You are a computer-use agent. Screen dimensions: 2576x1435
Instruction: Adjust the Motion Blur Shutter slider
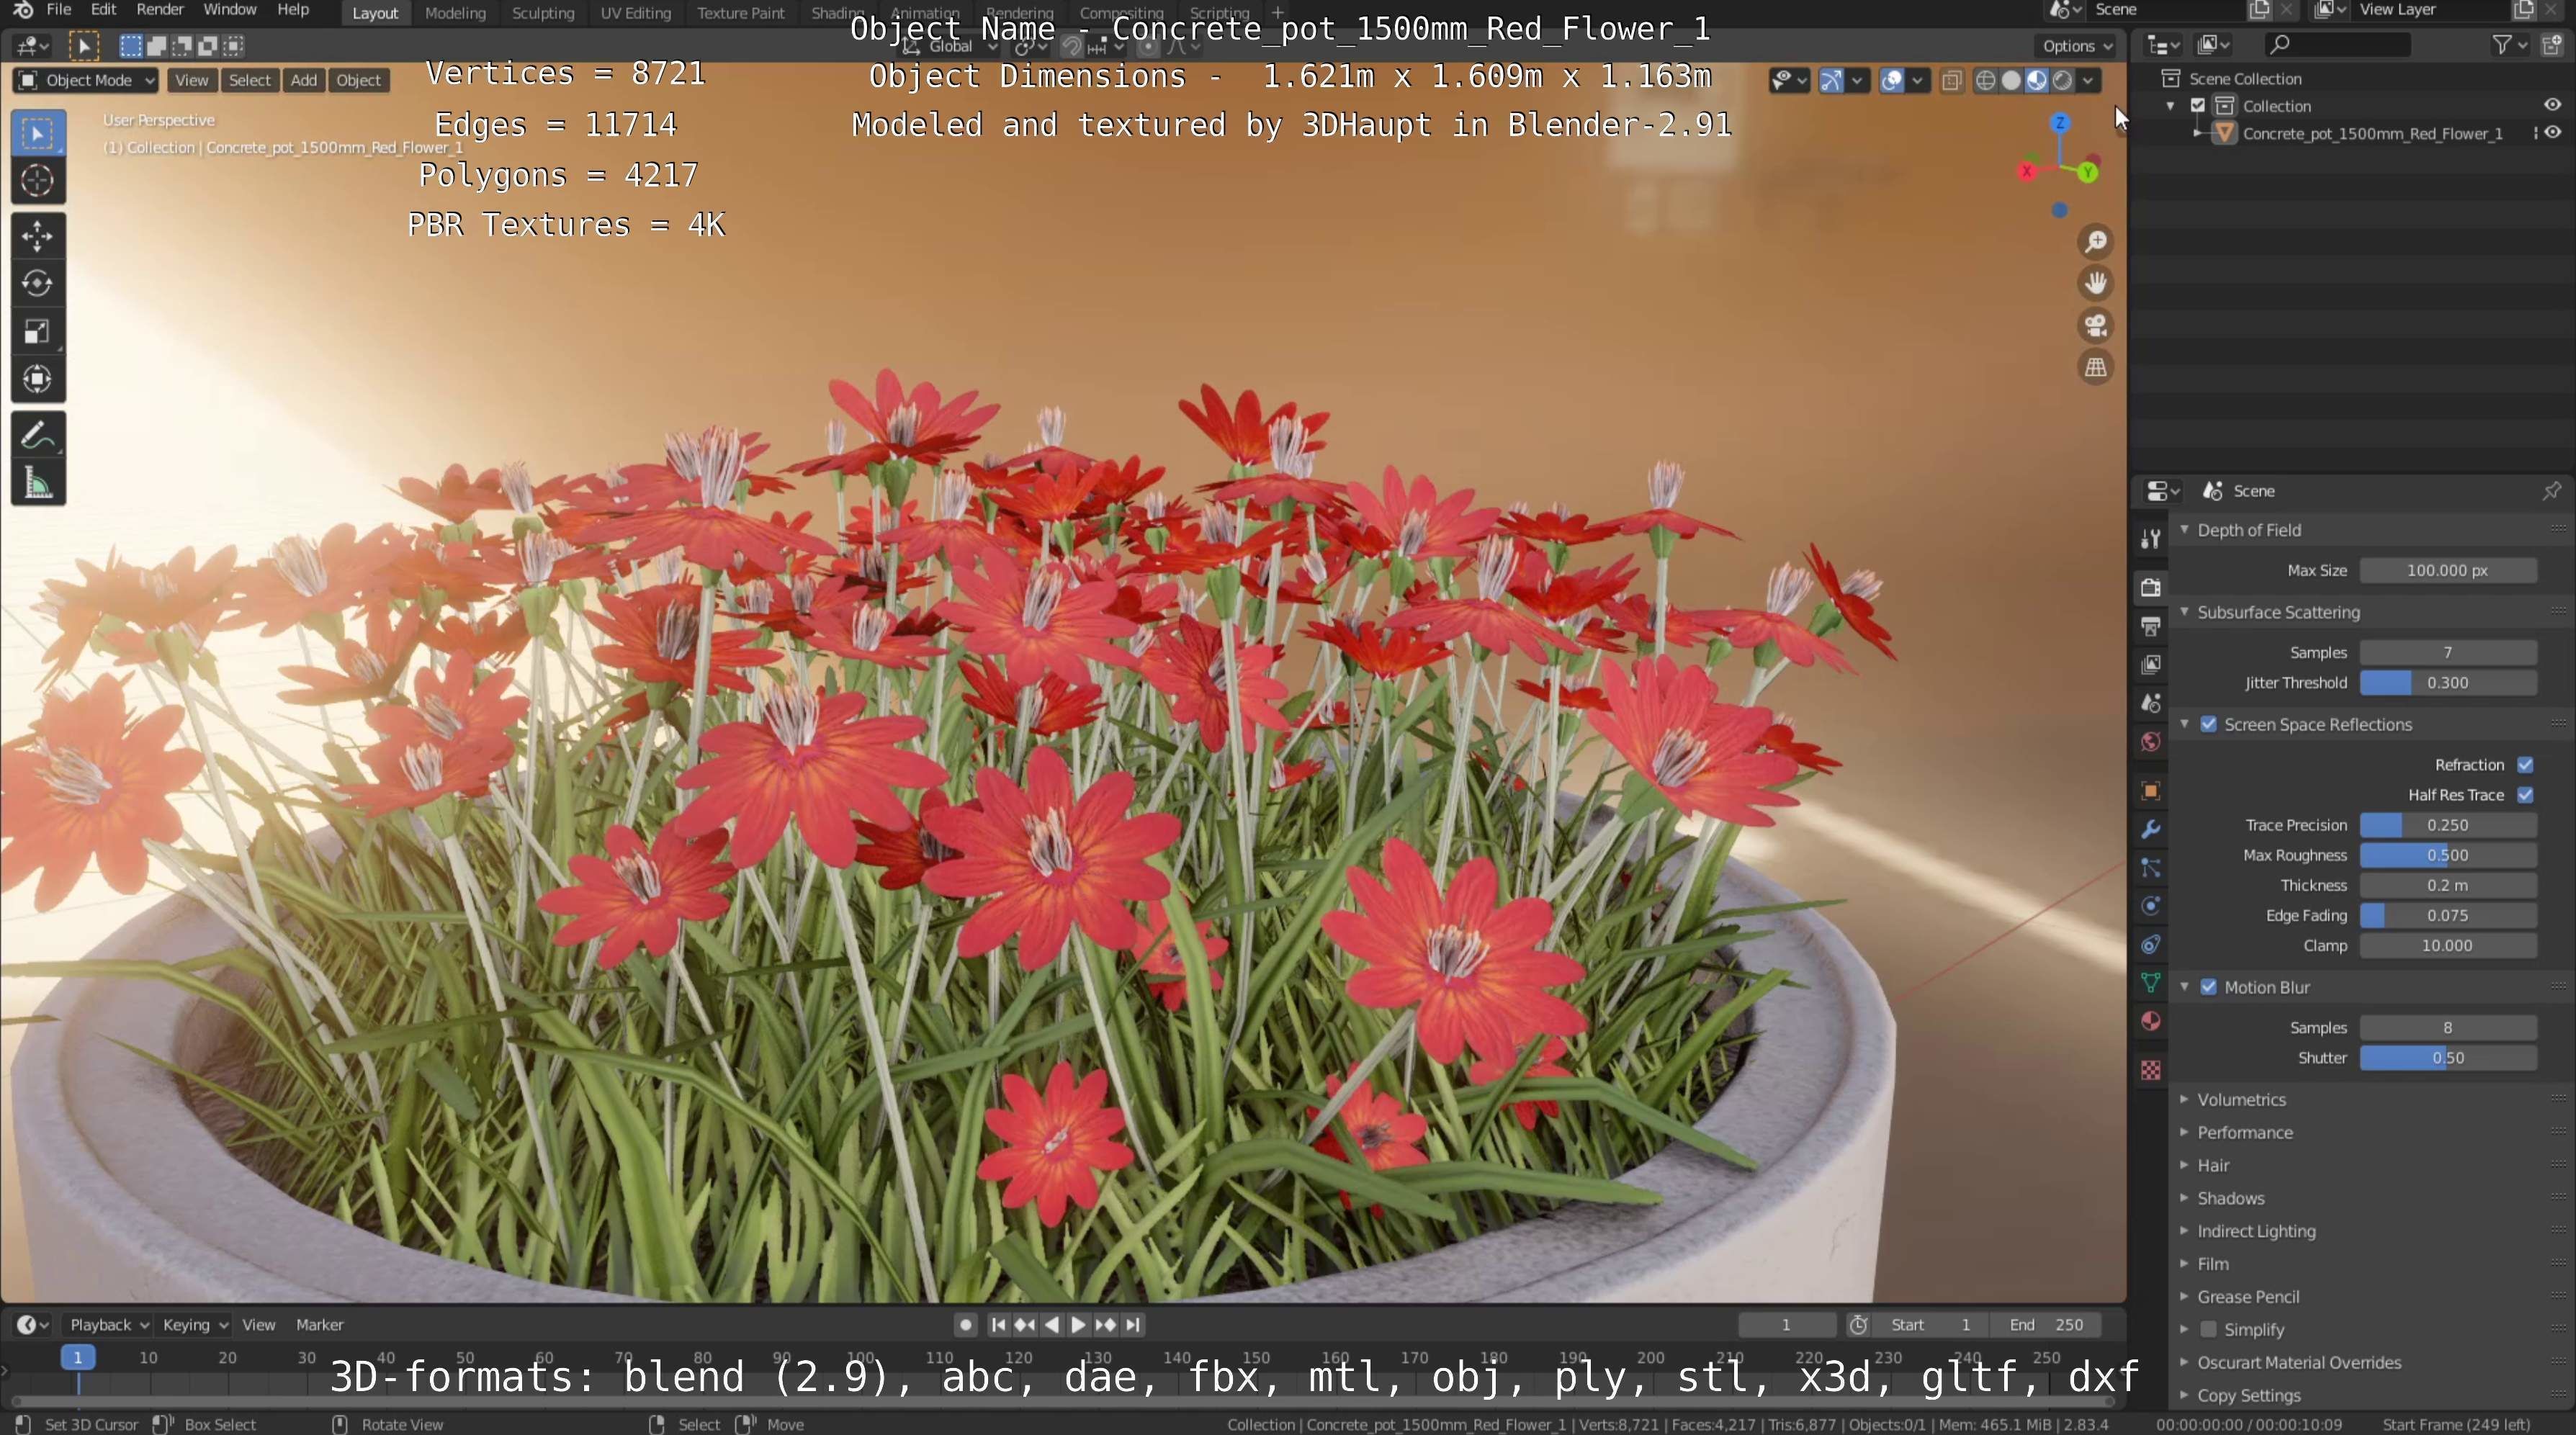(2447, 1057)
